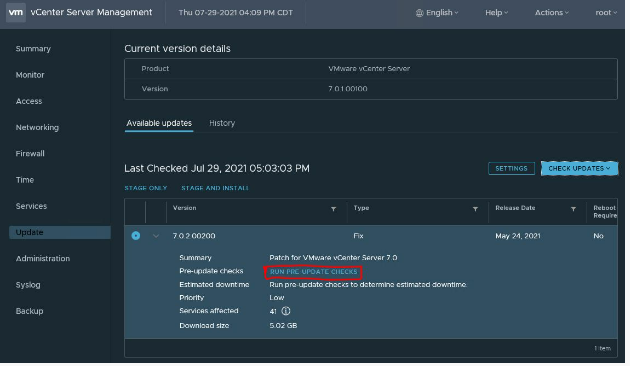Click the header date and time text

[235, 13]
